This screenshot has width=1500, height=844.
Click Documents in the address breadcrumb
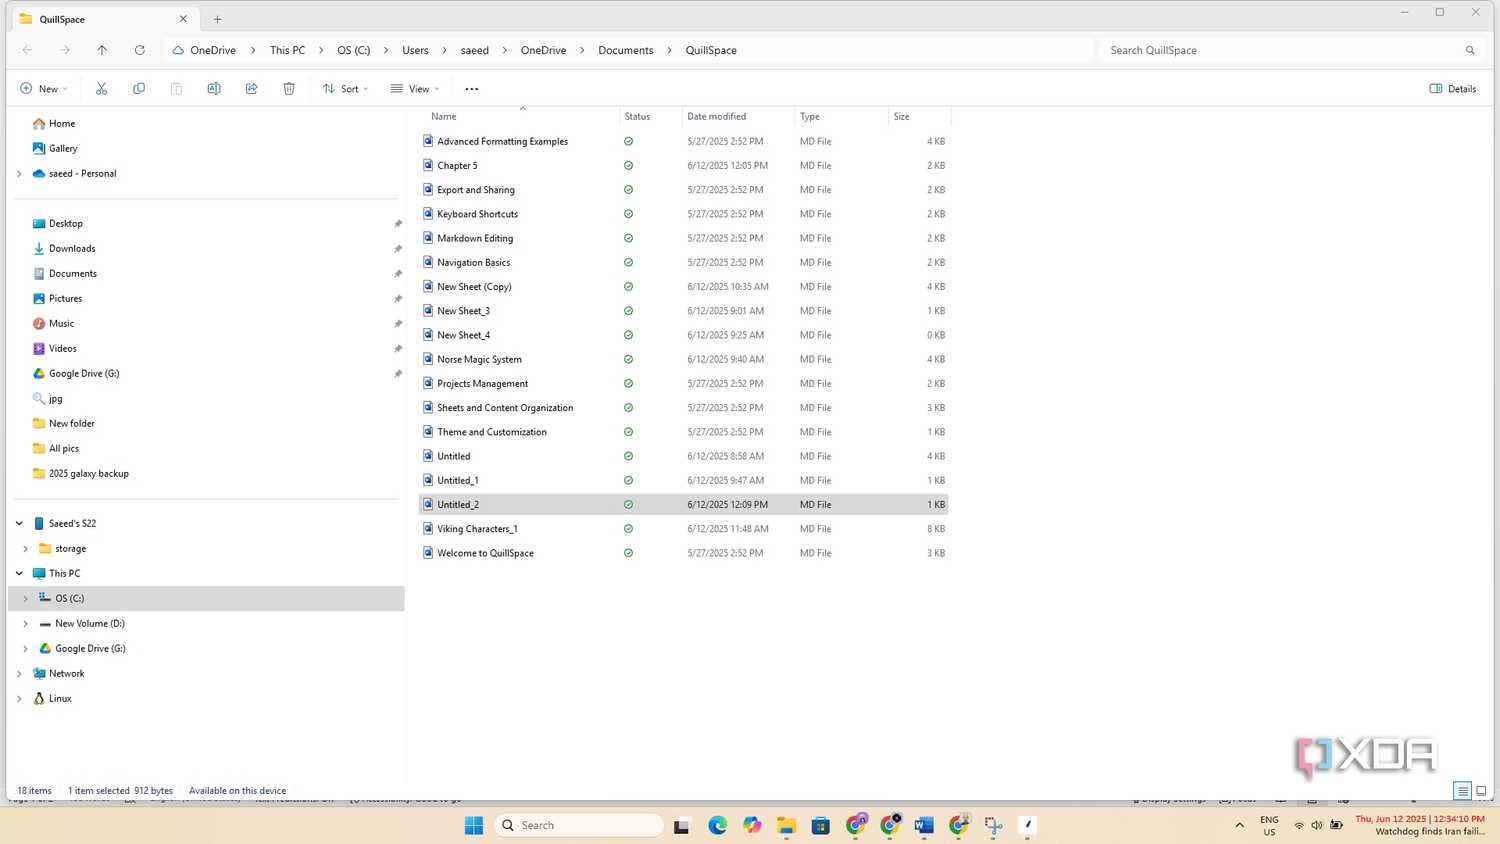(x=626, y=50)
